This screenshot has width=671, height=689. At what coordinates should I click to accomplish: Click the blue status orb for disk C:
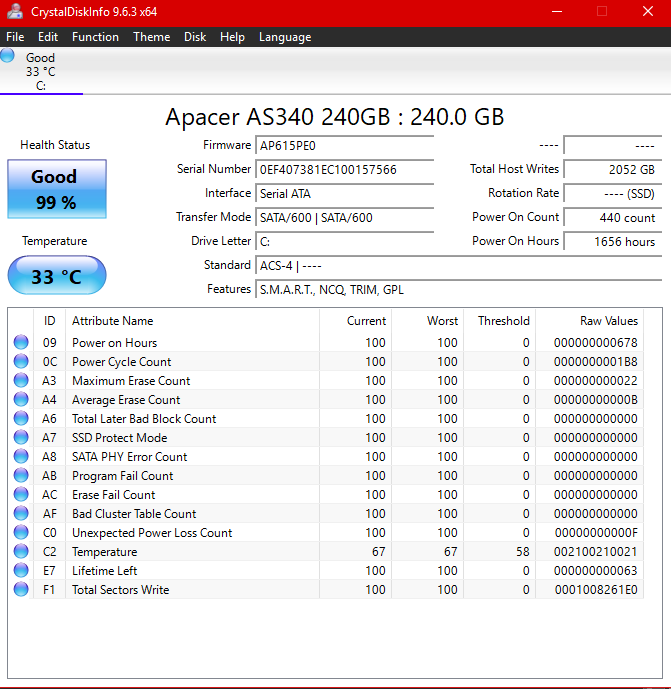8,56
